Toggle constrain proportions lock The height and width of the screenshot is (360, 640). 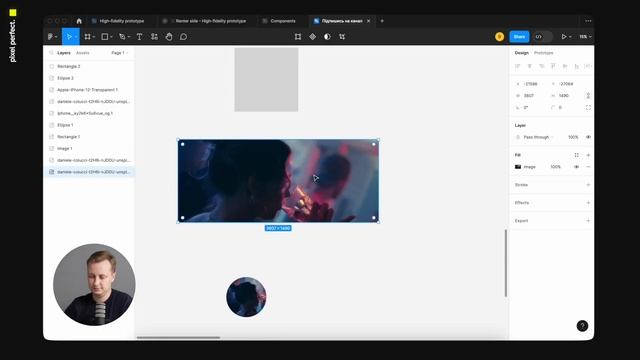point(588,96)
